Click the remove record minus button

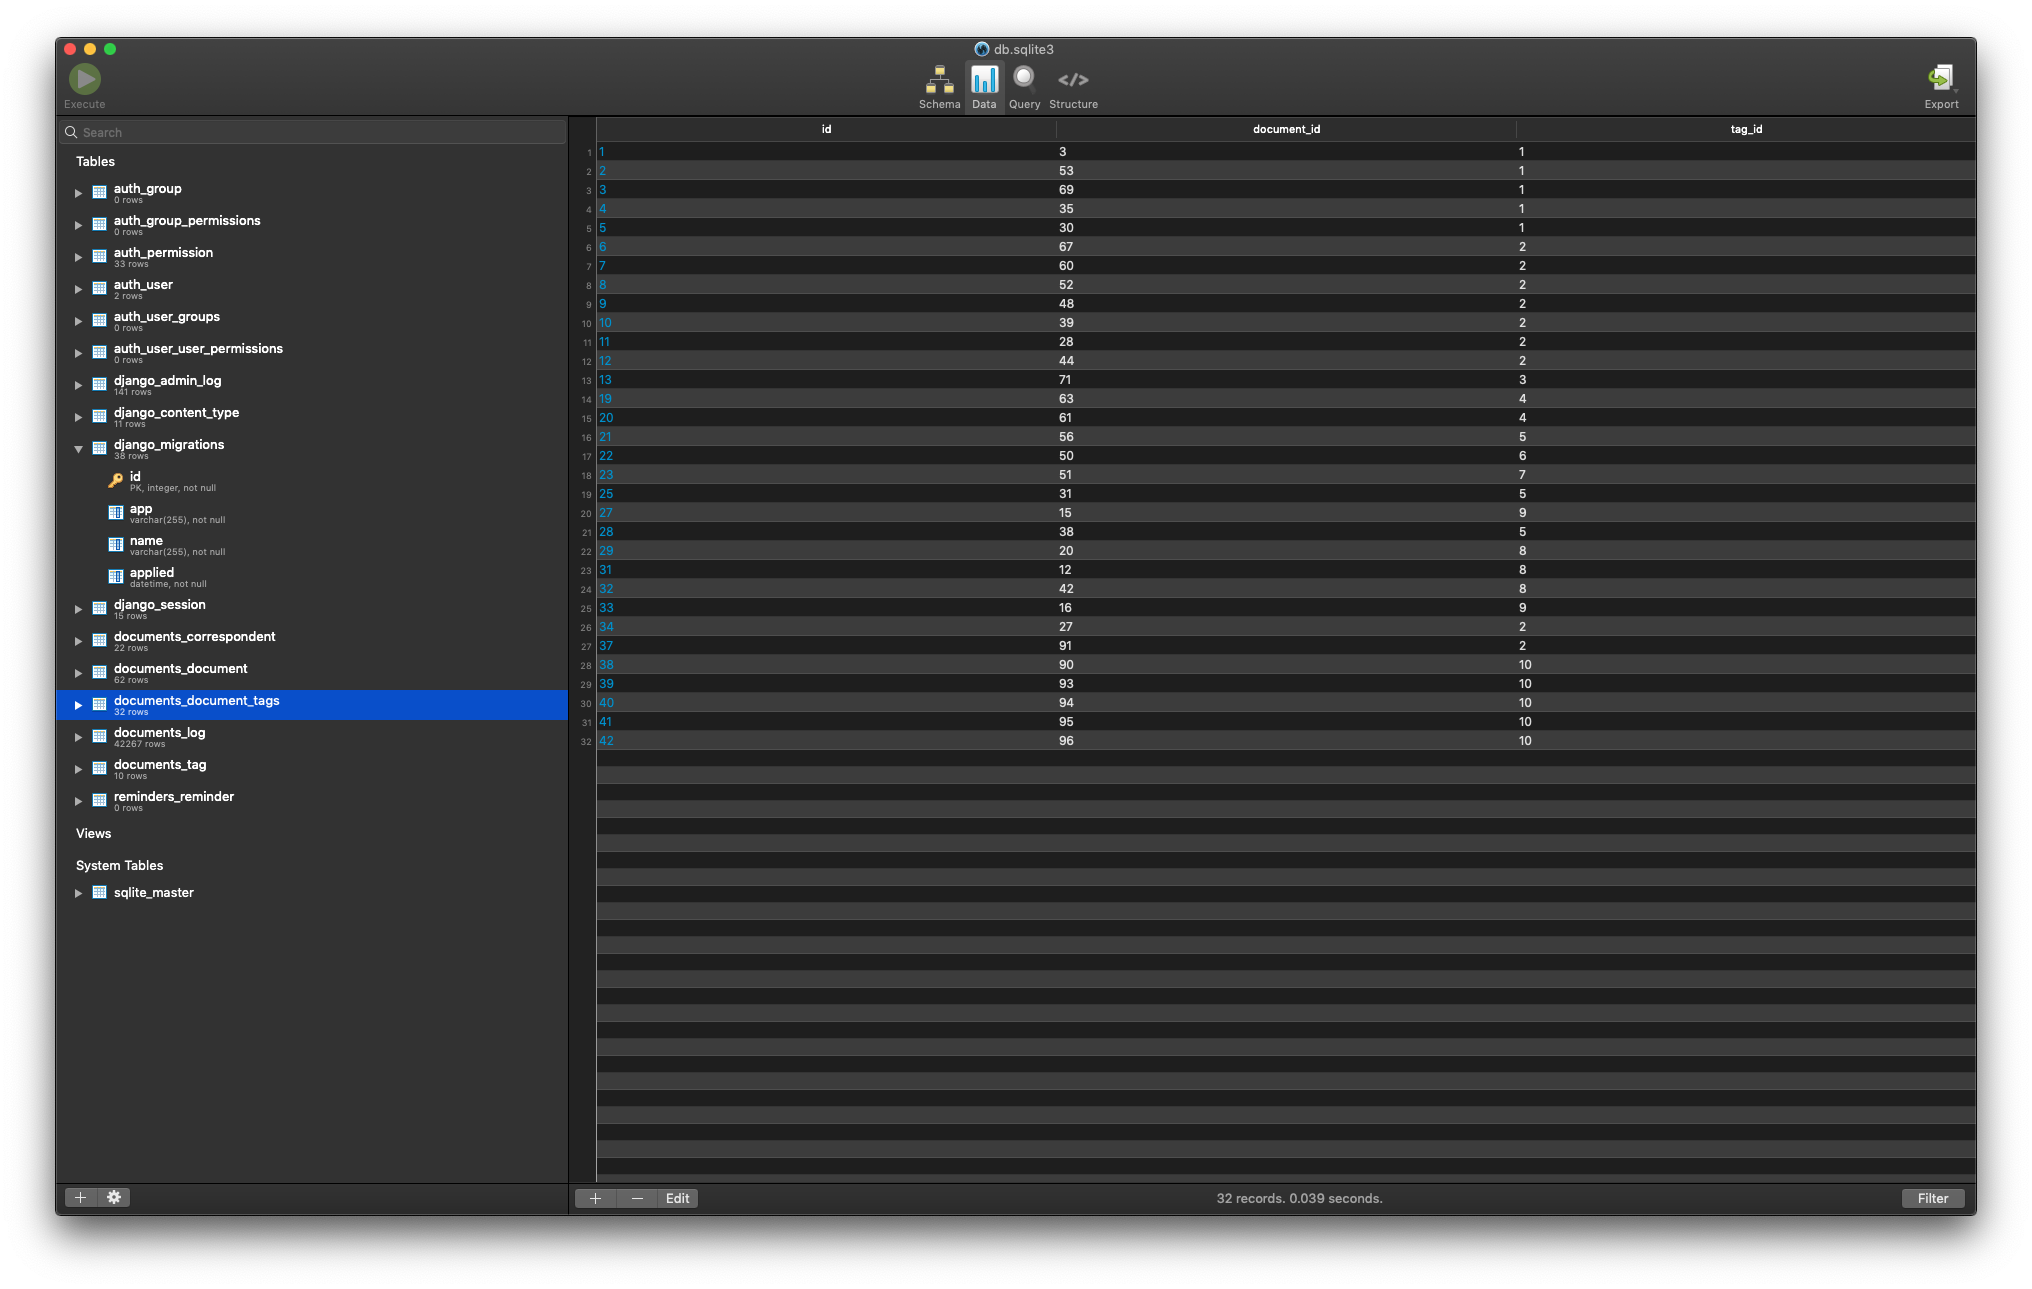tap(637, 1198)
